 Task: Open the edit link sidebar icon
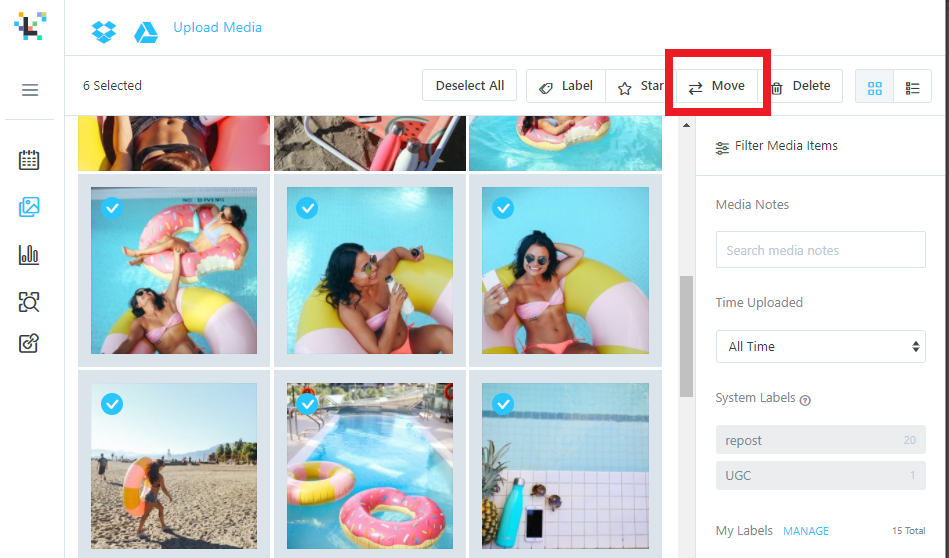coord(29,343)
